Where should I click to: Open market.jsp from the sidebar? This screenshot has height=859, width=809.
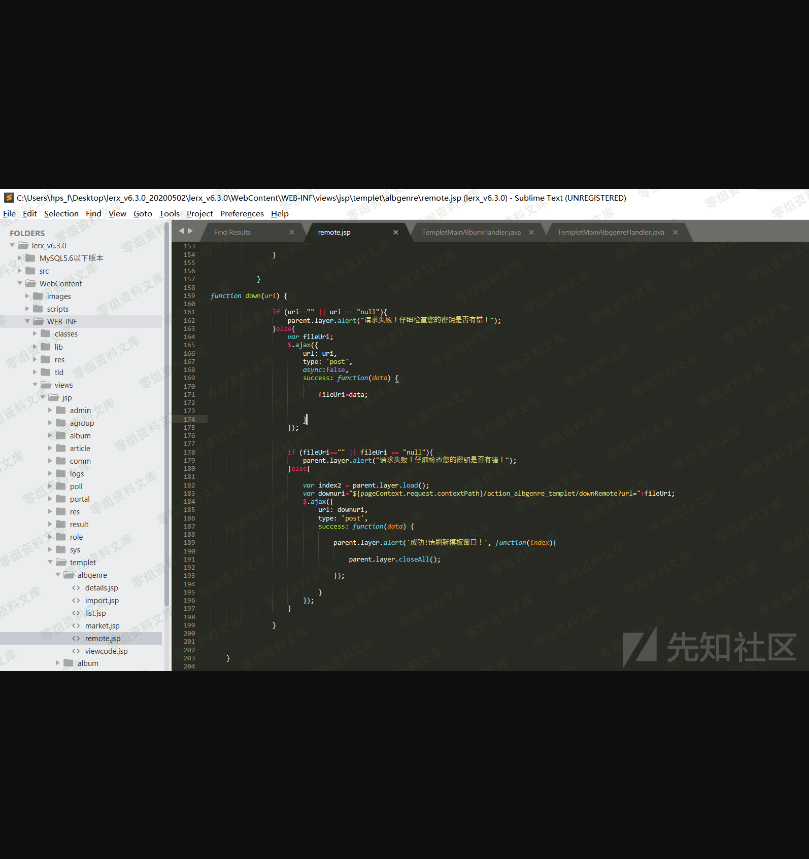point(101,626)
